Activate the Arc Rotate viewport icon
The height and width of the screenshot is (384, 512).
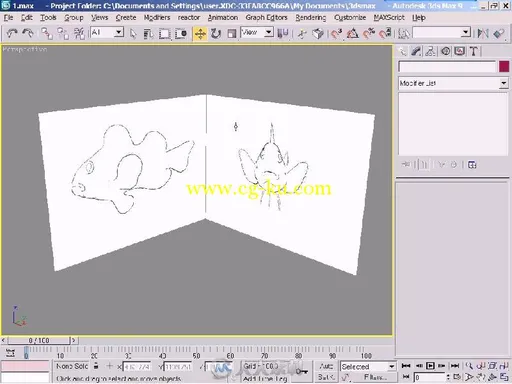coord(493,377)
